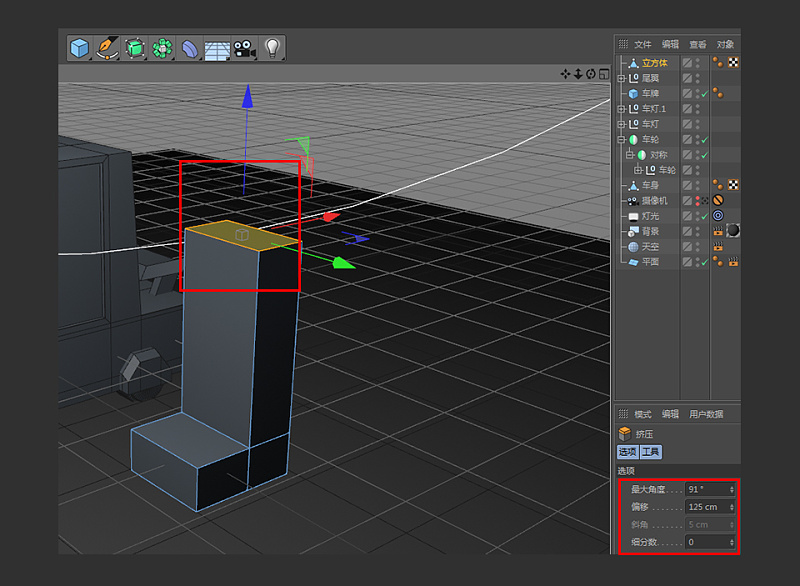Click the layer box for 立方体
This screenshot has height=586, width=800.
pos(687,63)
